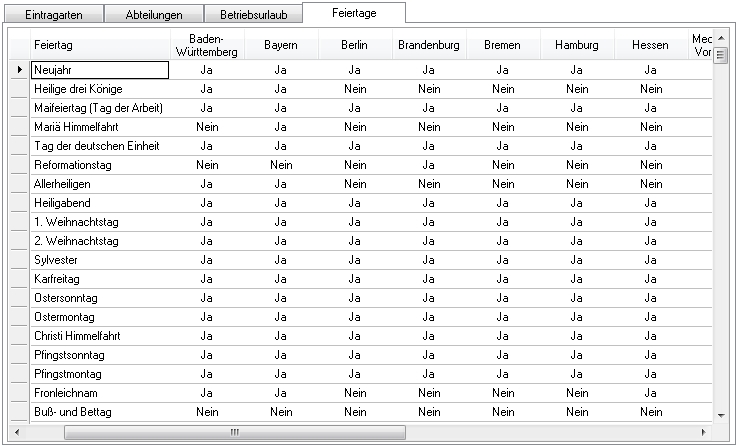Click the current row indicator arrow beside Neujahr

20,70
